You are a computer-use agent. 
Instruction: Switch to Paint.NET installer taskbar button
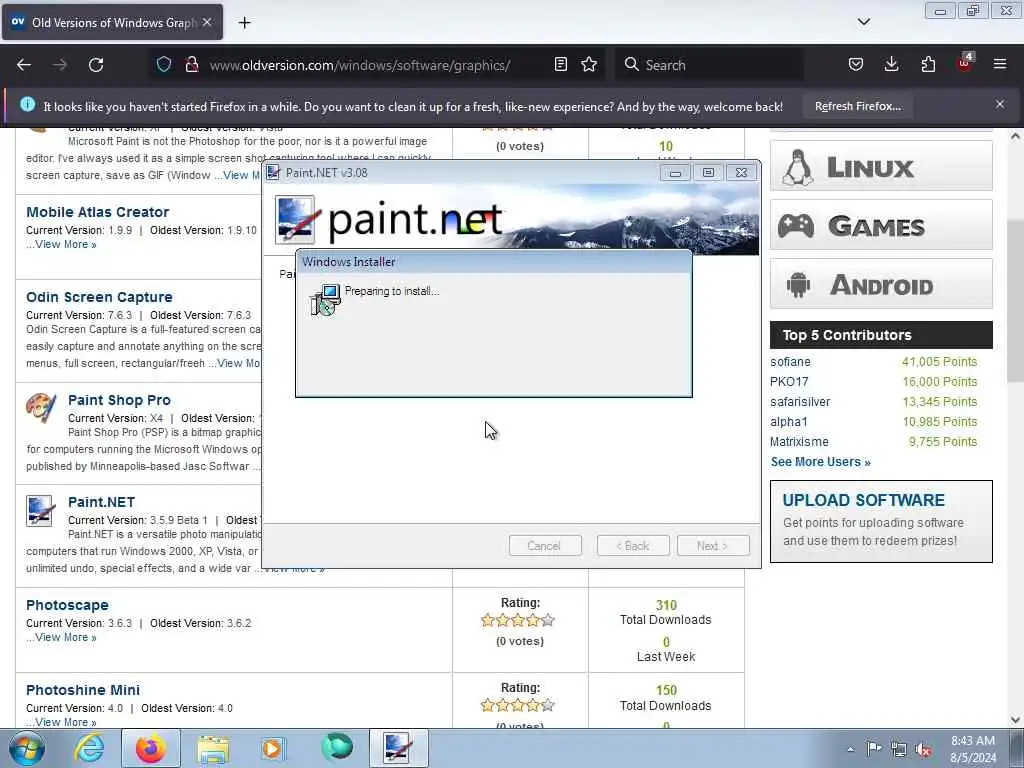(398, 748)
